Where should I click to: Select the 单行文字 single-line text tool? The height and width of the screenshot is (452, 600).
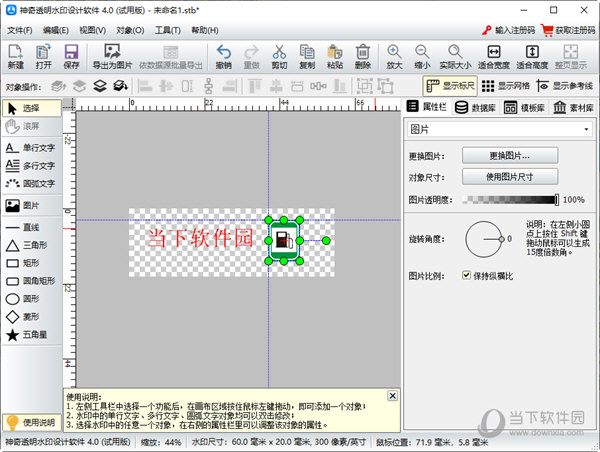(x=31, y=148)
